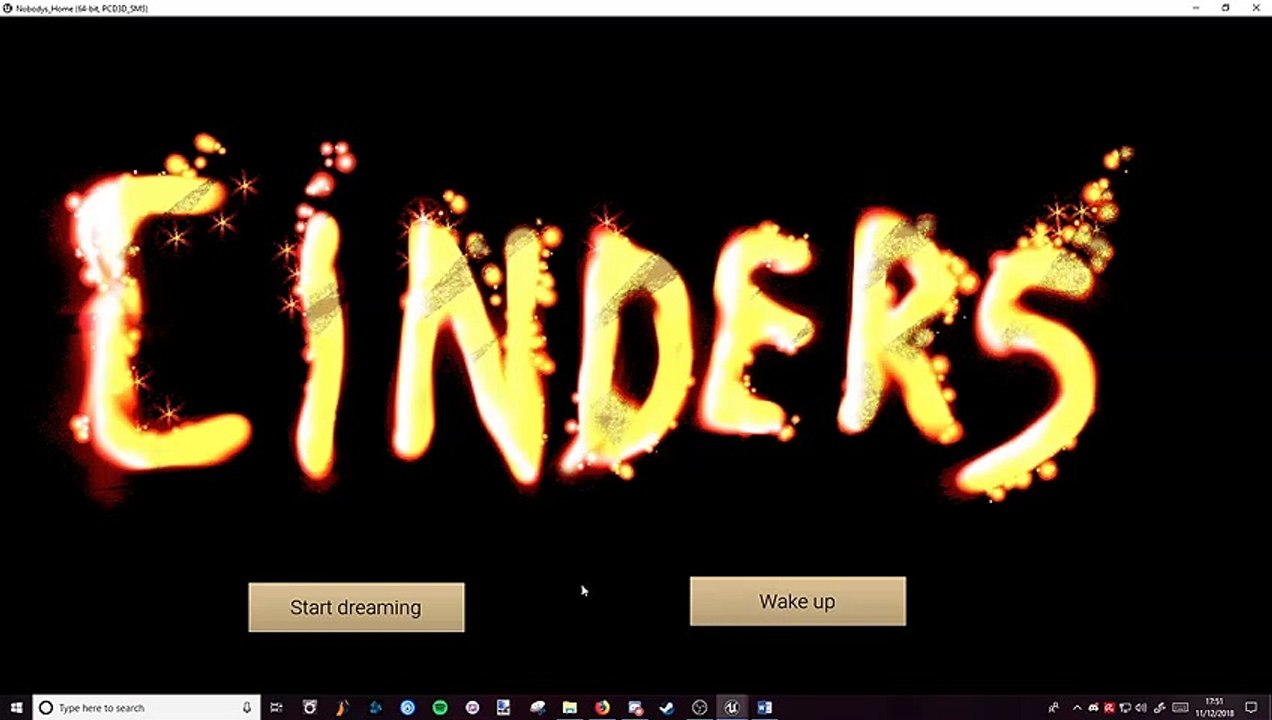Open Spotify from the taskbar
The height and width of the screenshot is (720, 1272).
[x=439, y=708]
